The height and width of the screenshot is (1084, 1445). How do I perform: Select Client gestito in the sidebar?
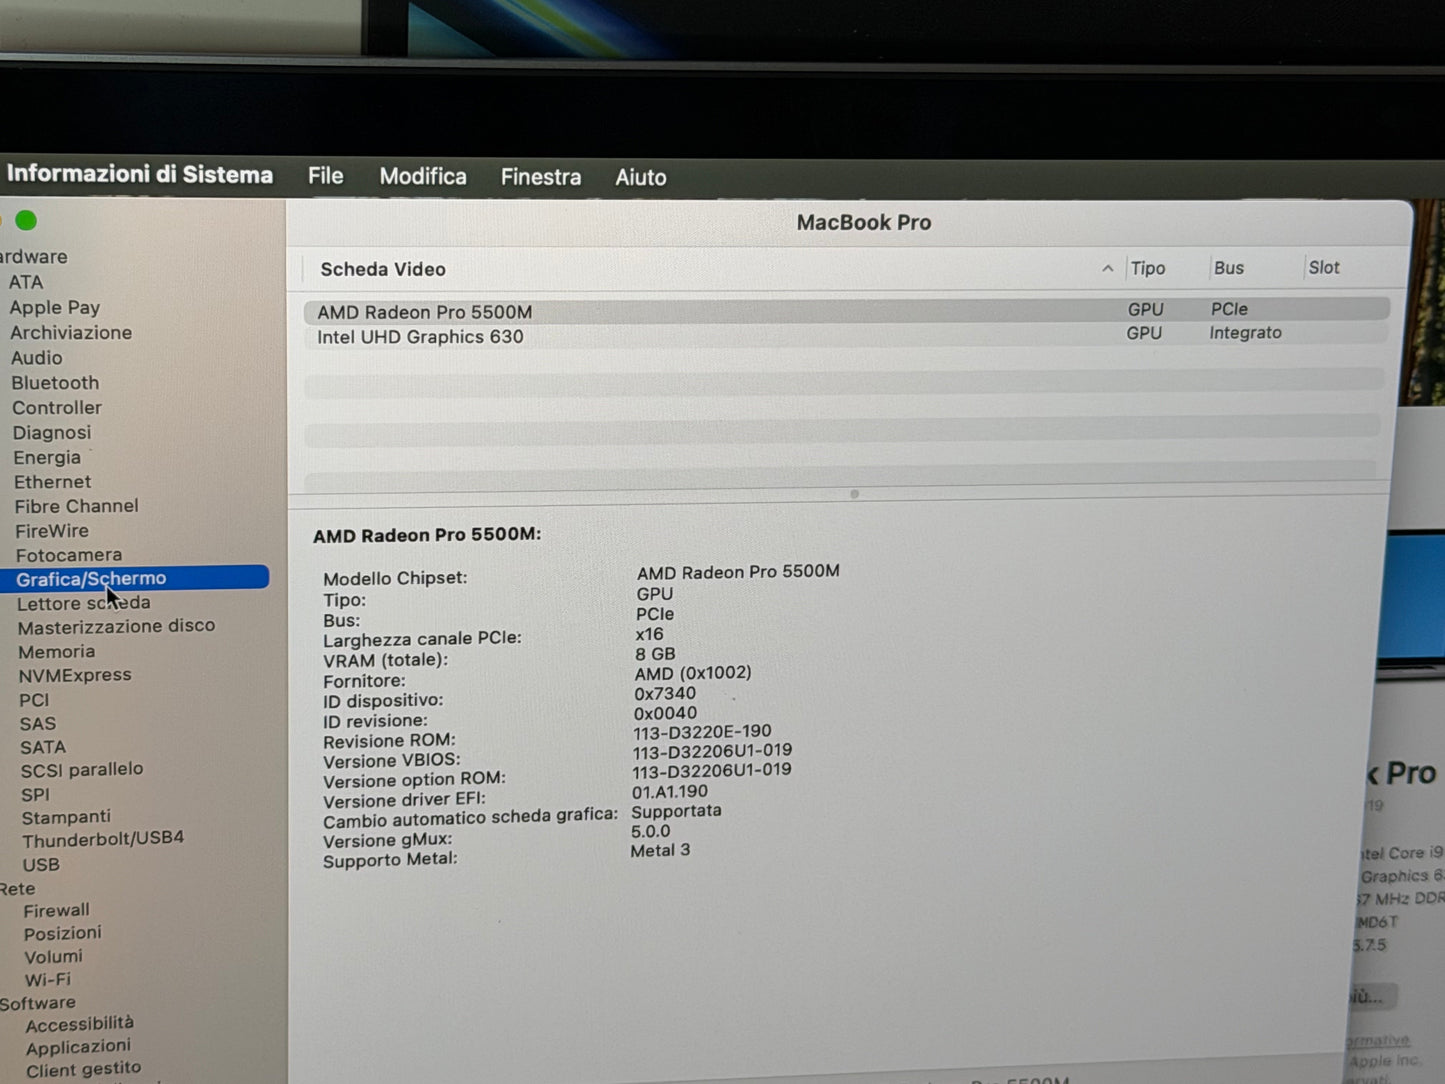tap(83, 1070)
